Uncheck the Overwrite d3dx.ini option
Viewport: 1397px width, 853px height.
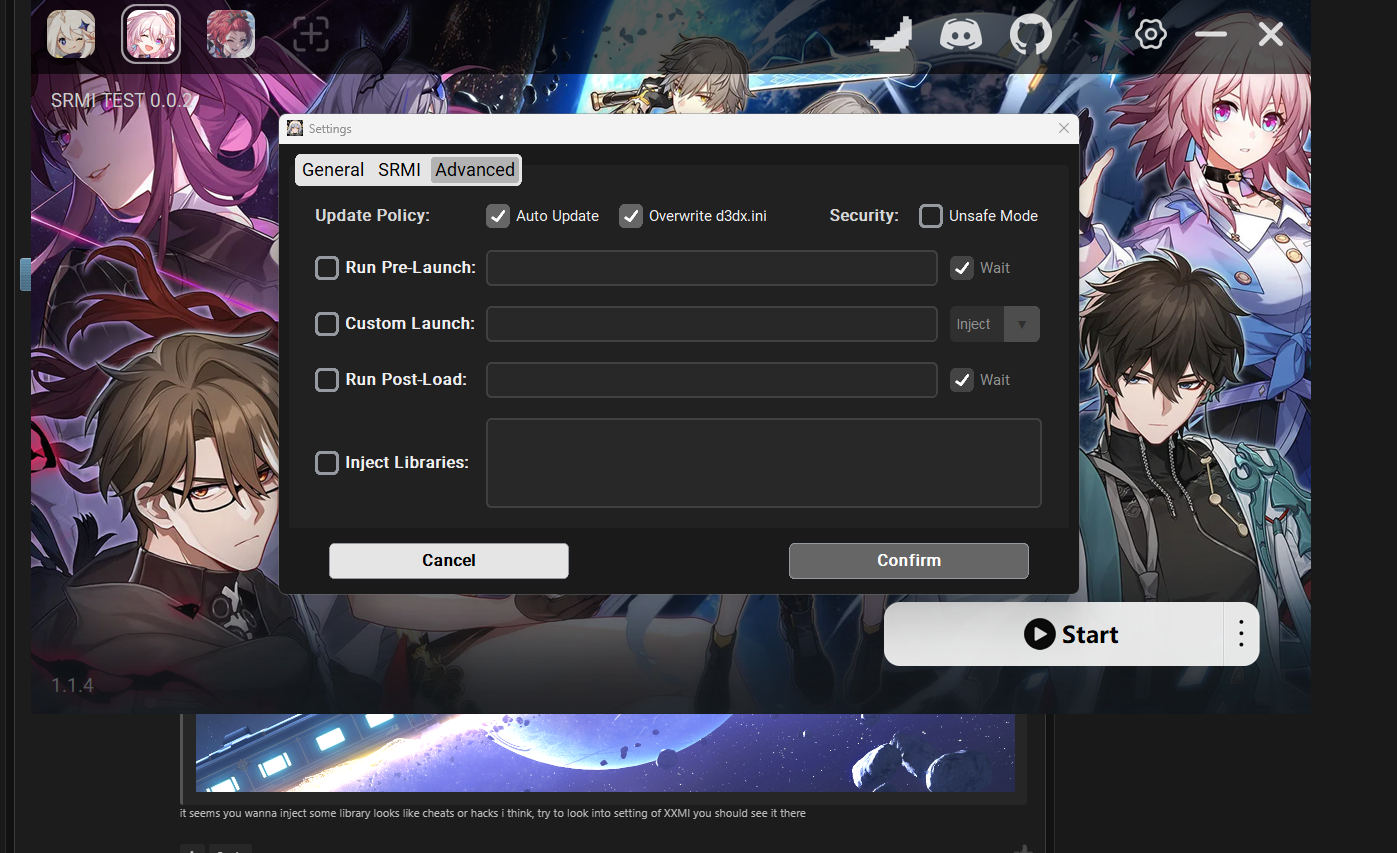[x=631, y=216]
